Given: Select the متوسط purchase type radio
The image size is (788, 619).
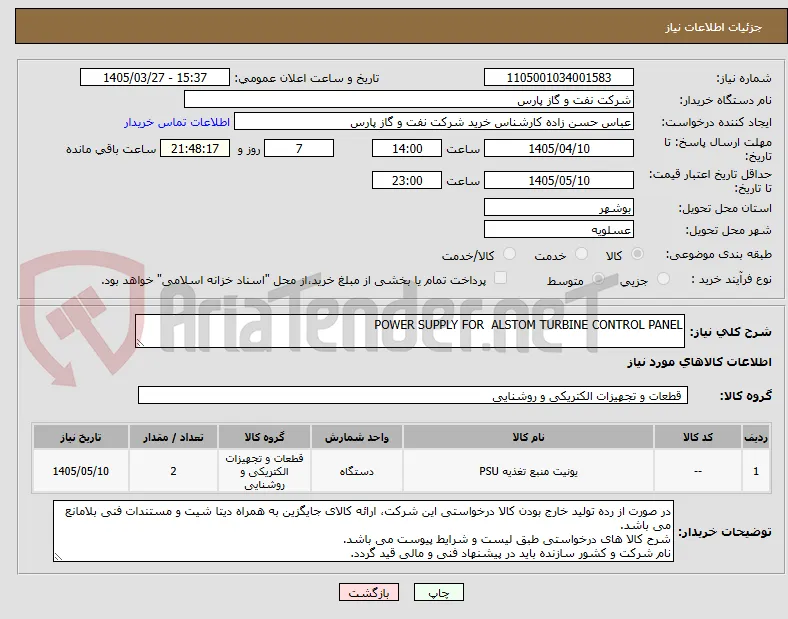Looking at the screenshot, I should coord(598,278).
